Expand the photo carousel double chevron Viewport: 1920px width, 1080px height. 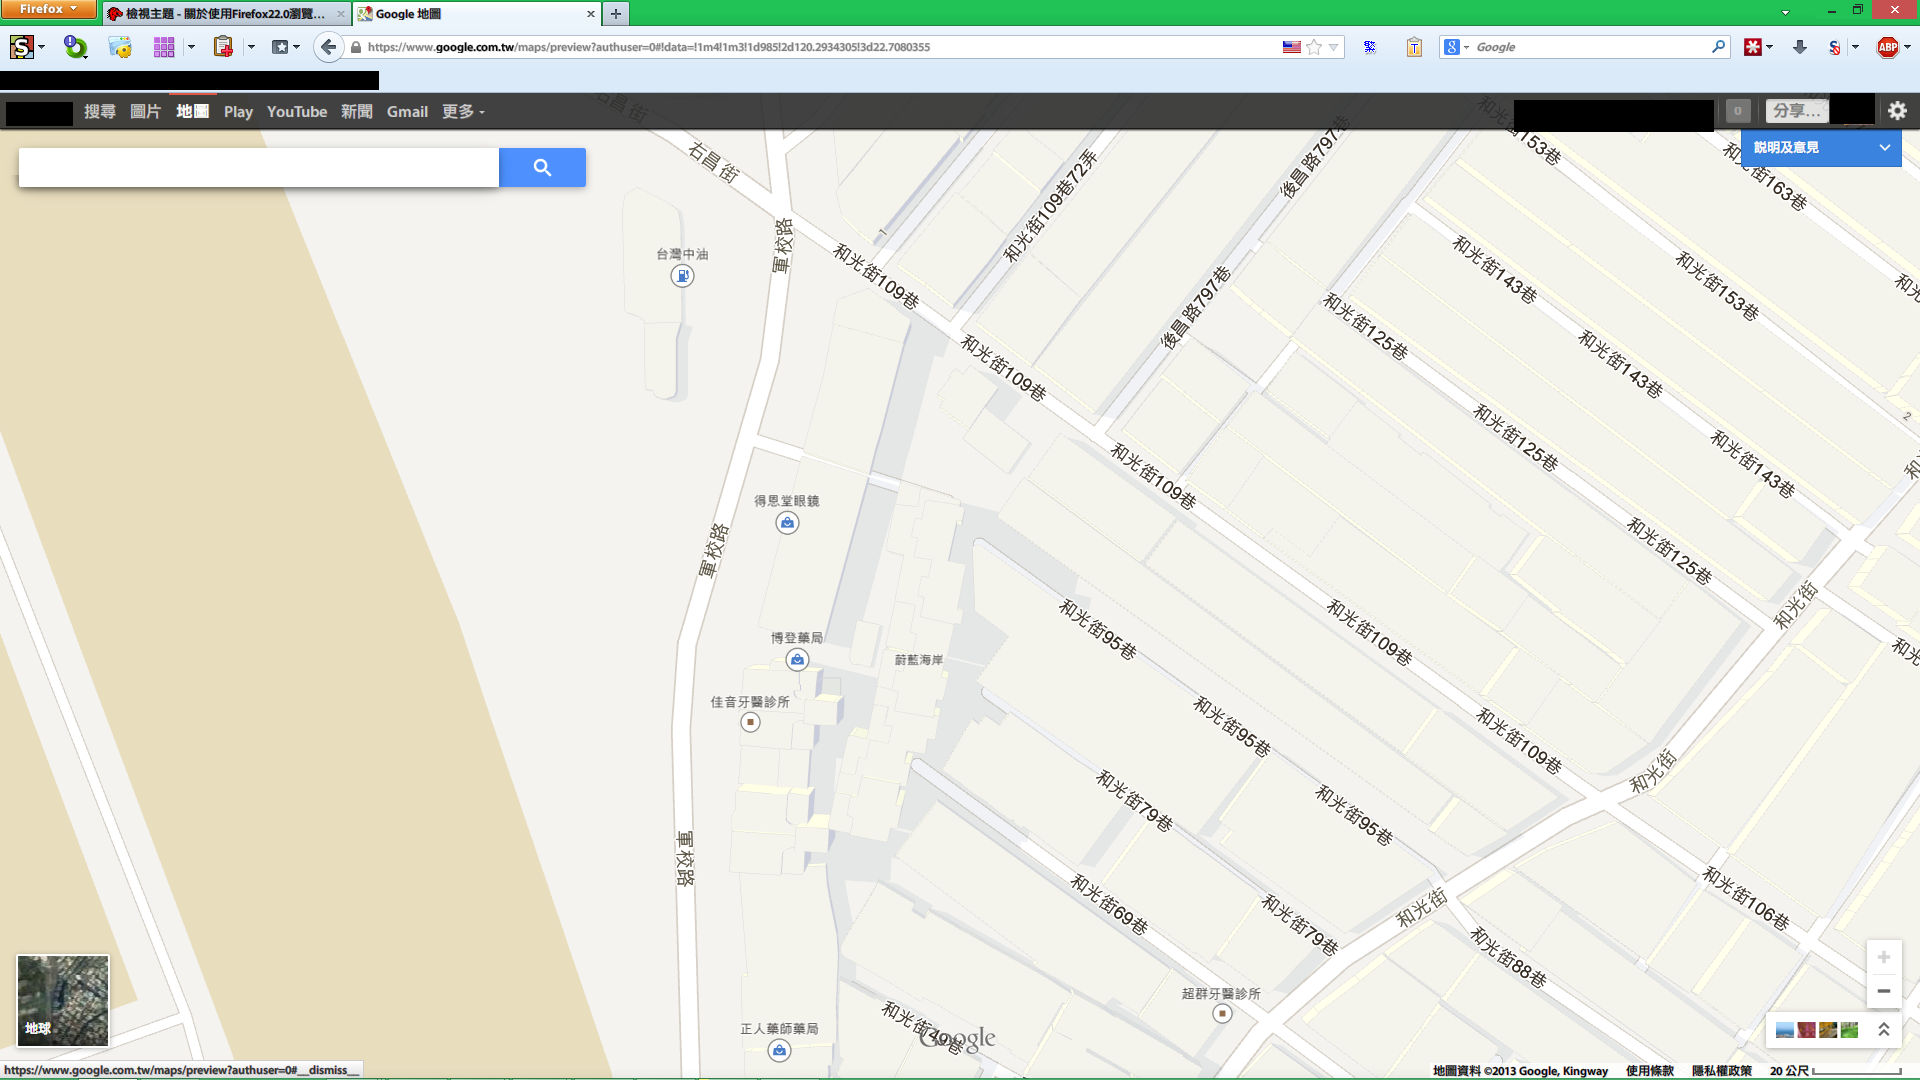(1884, 1029)
